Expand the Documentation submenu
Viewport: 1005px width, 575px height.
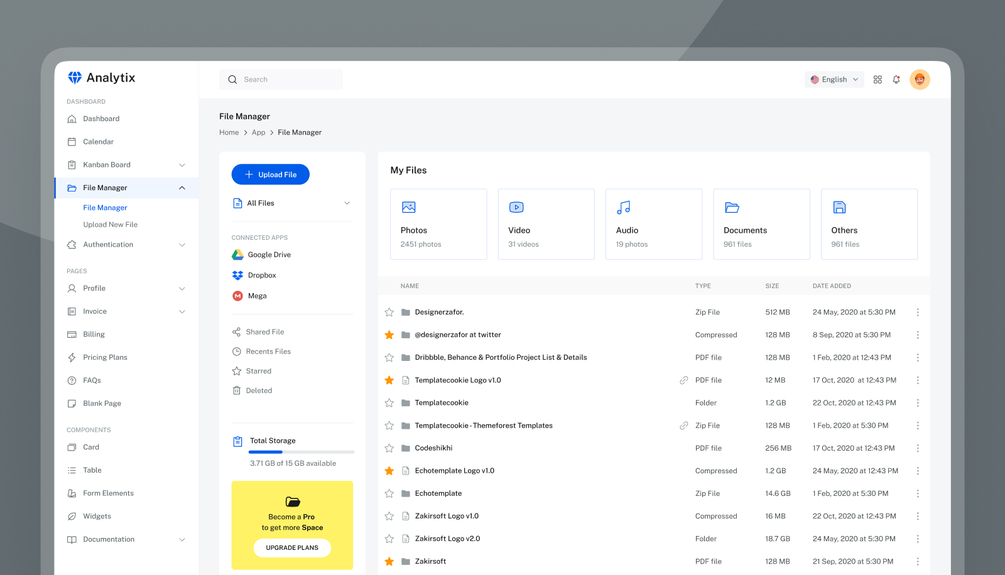click(182, 540)
